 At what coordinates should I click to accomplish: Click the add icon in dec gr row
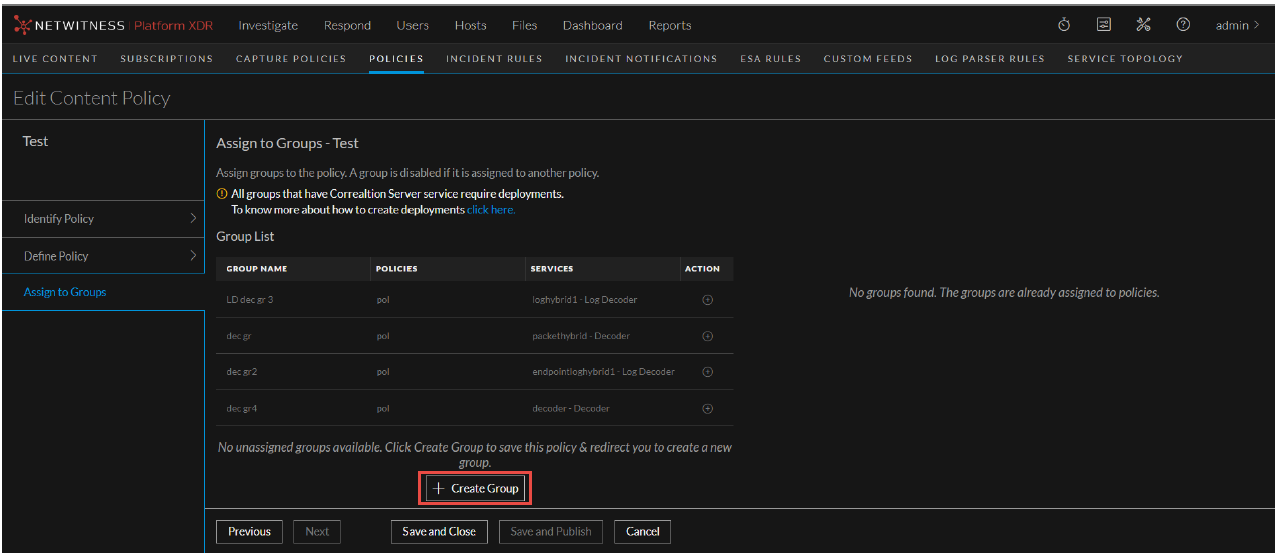click(x=708, y=336)
